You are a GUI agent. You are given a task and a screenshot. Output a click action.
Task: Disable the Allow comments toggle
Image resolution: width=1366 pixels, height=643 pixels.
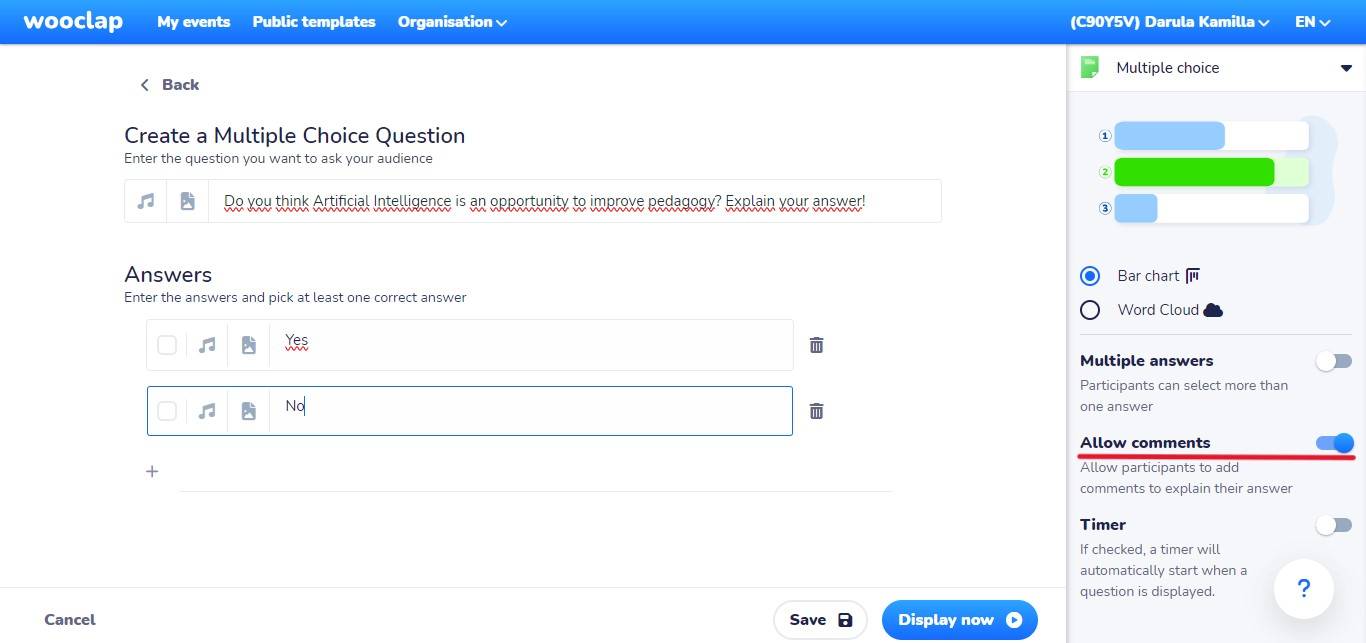point(1334,443)
